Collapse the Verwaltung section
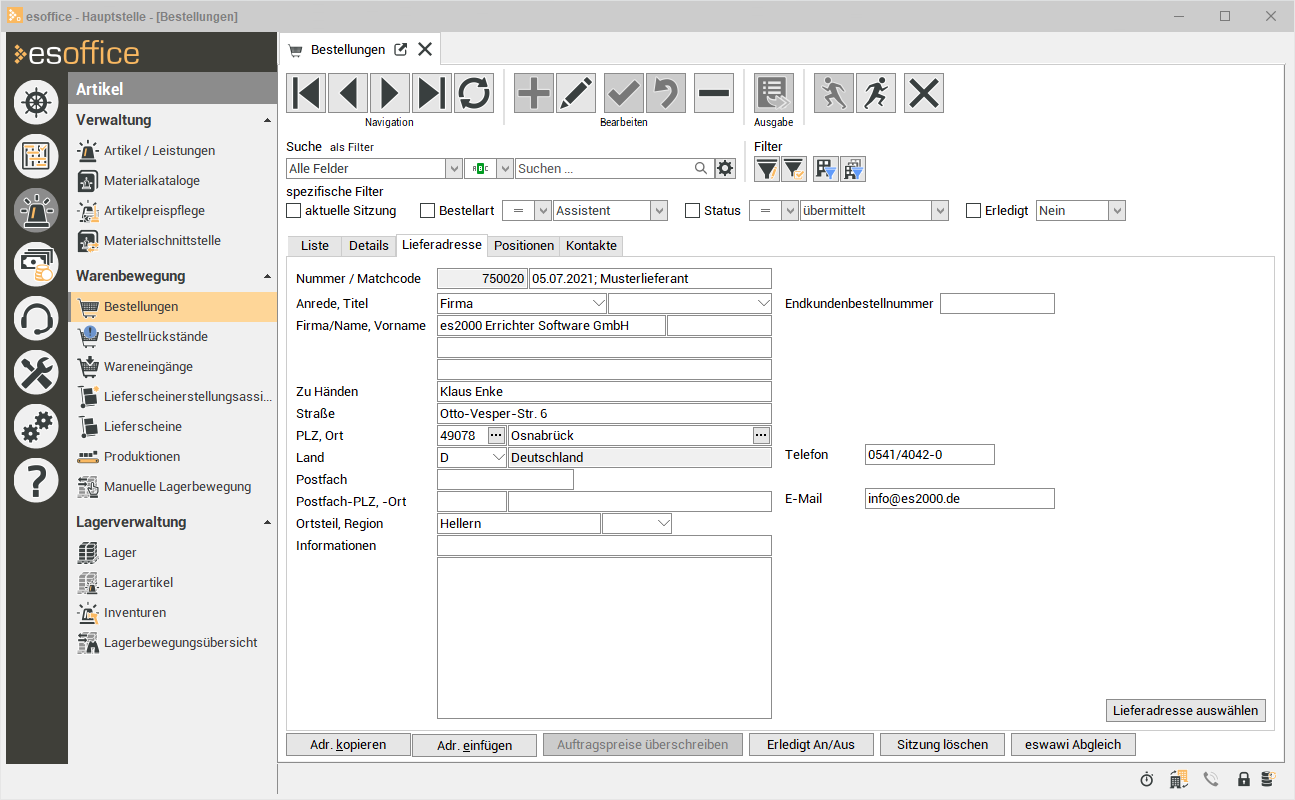This screenshot has width=1295, height=800. pos(267,120)
